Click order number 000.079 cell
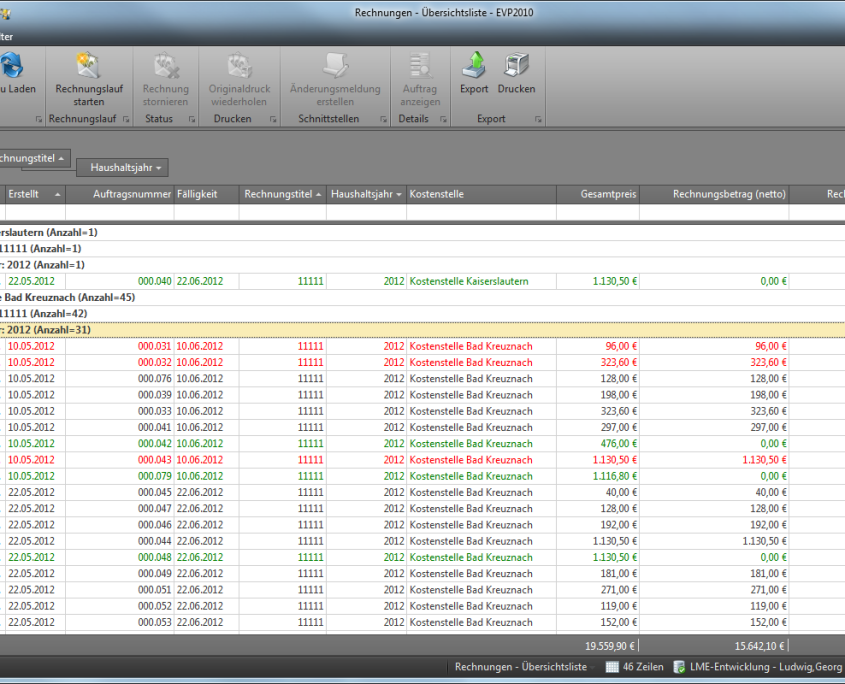 coord(120,476)
